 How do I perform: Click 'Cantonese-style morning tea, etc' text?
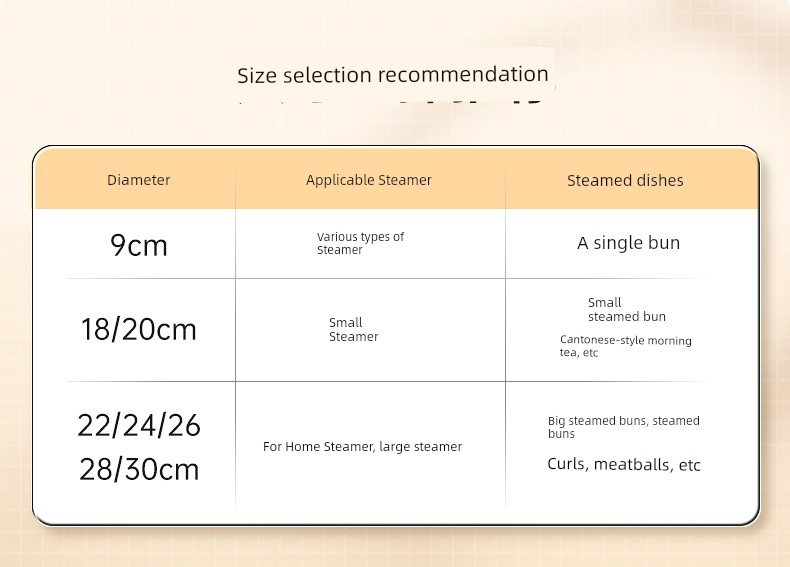tap(625, 346)
